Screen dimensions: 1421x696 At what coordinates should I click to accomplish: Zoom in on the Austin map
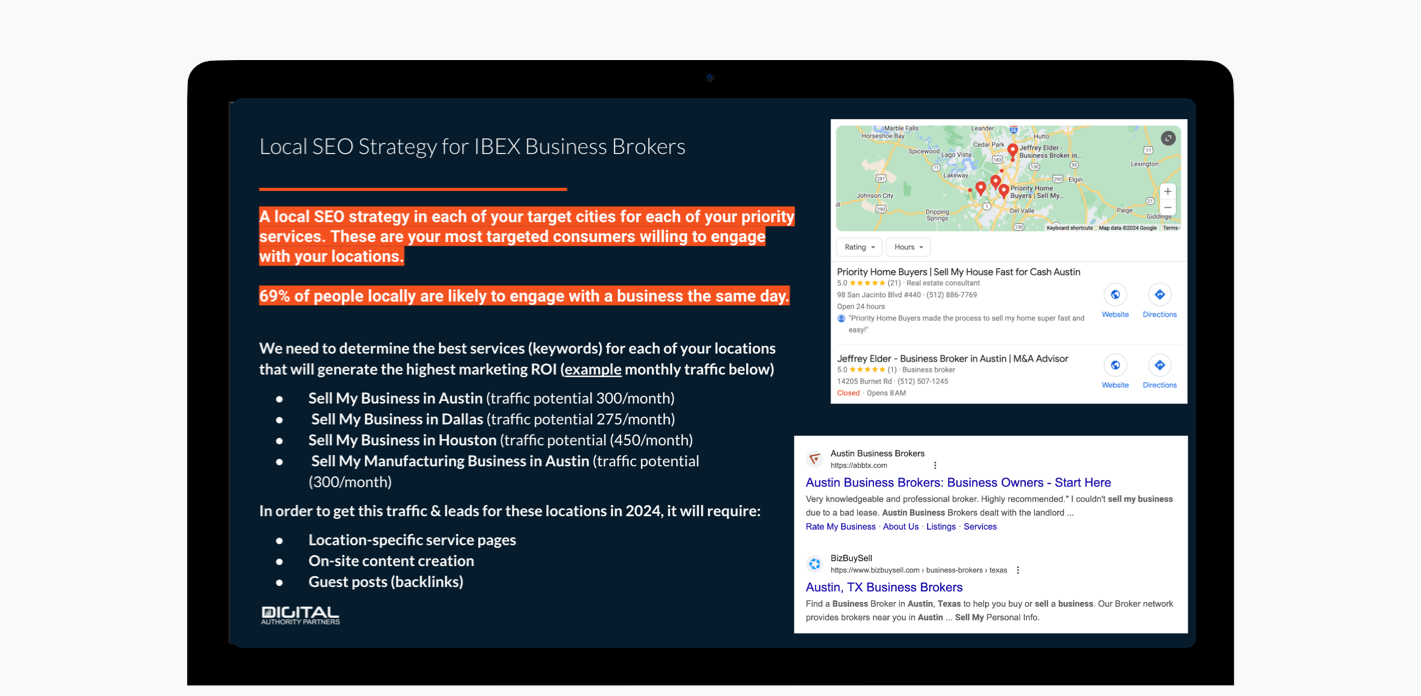(1167, 191)
